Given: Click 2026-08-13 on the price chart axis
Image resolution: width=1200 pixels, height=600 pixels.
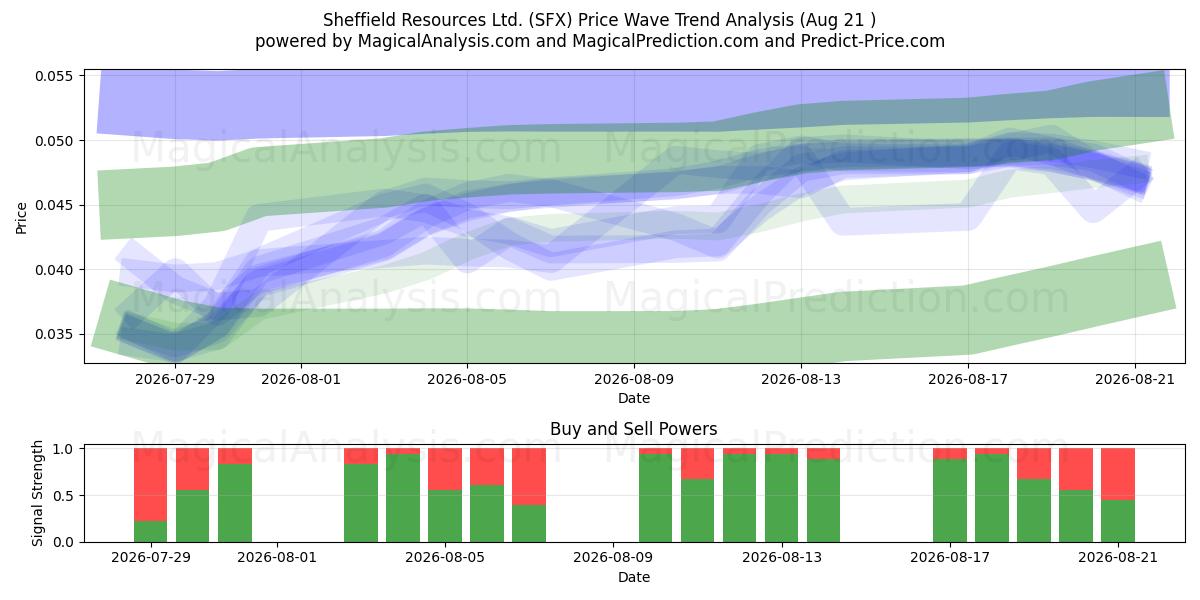Looking at the screenshot, I should [801, 380].
